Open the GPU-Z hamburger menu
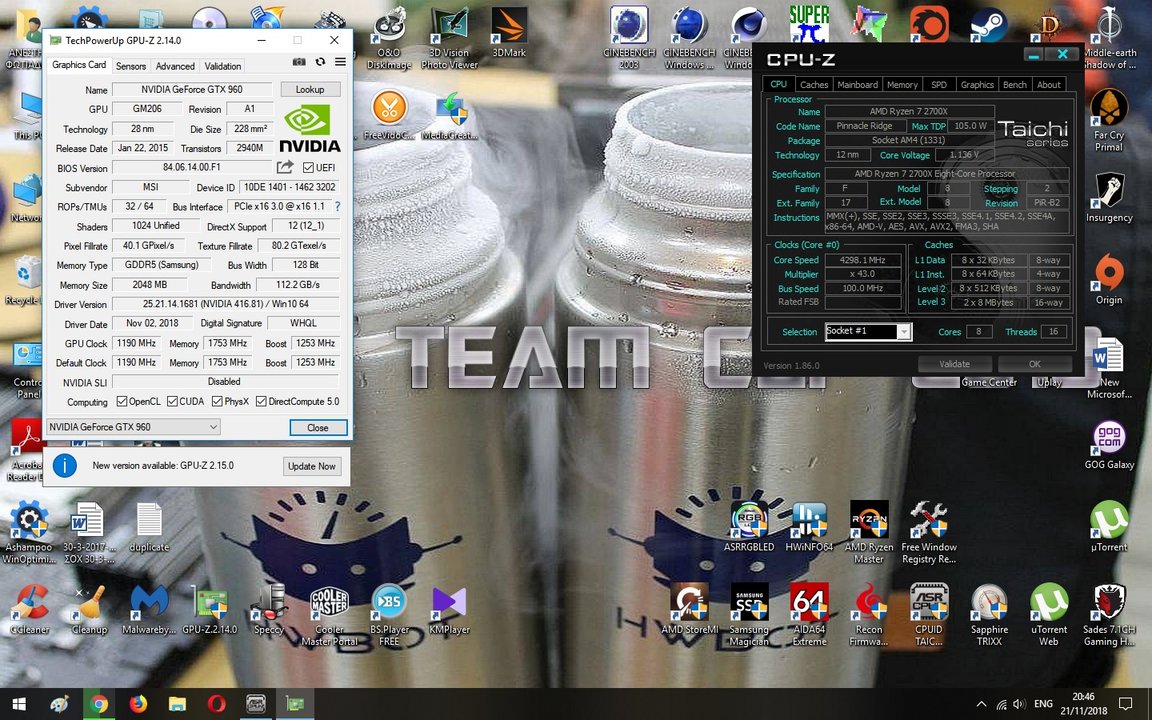This screenshot has width=1152, height=720. (340, 62)
